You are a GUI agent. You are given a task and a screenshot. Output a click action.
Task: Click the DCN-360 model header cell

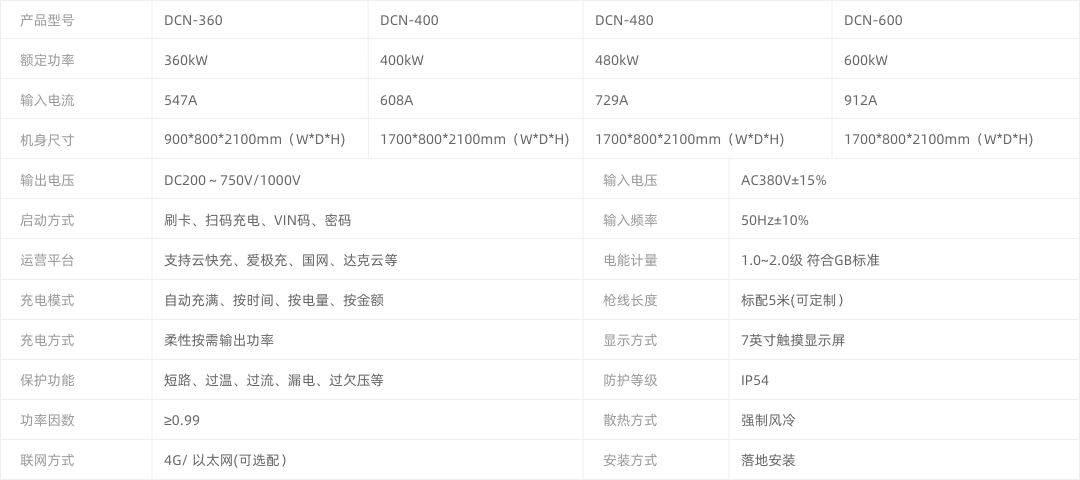192,20
